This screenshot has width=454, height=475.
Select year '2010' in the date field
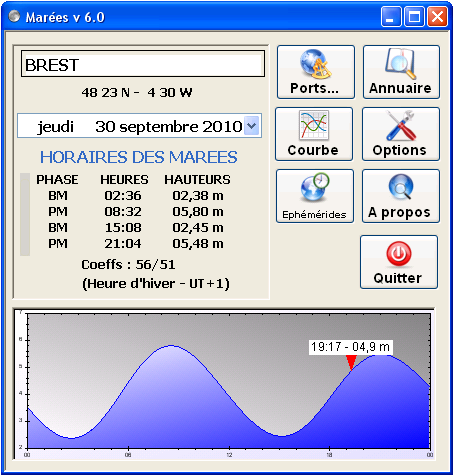(x=222, y=127)
